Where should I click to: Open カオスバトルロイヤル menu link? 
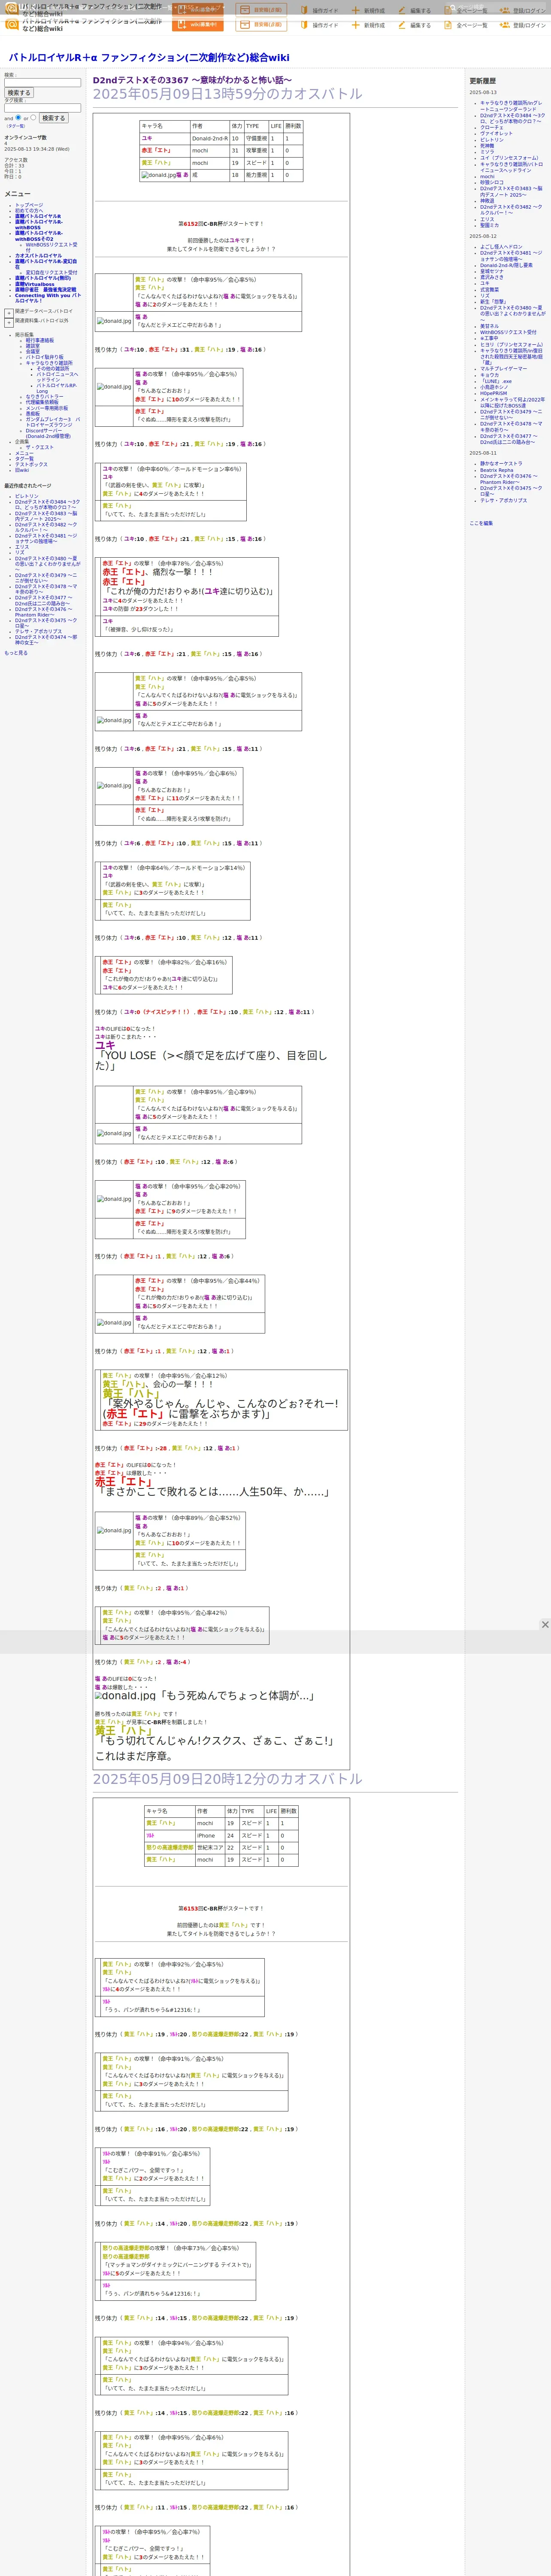point(38,256)
